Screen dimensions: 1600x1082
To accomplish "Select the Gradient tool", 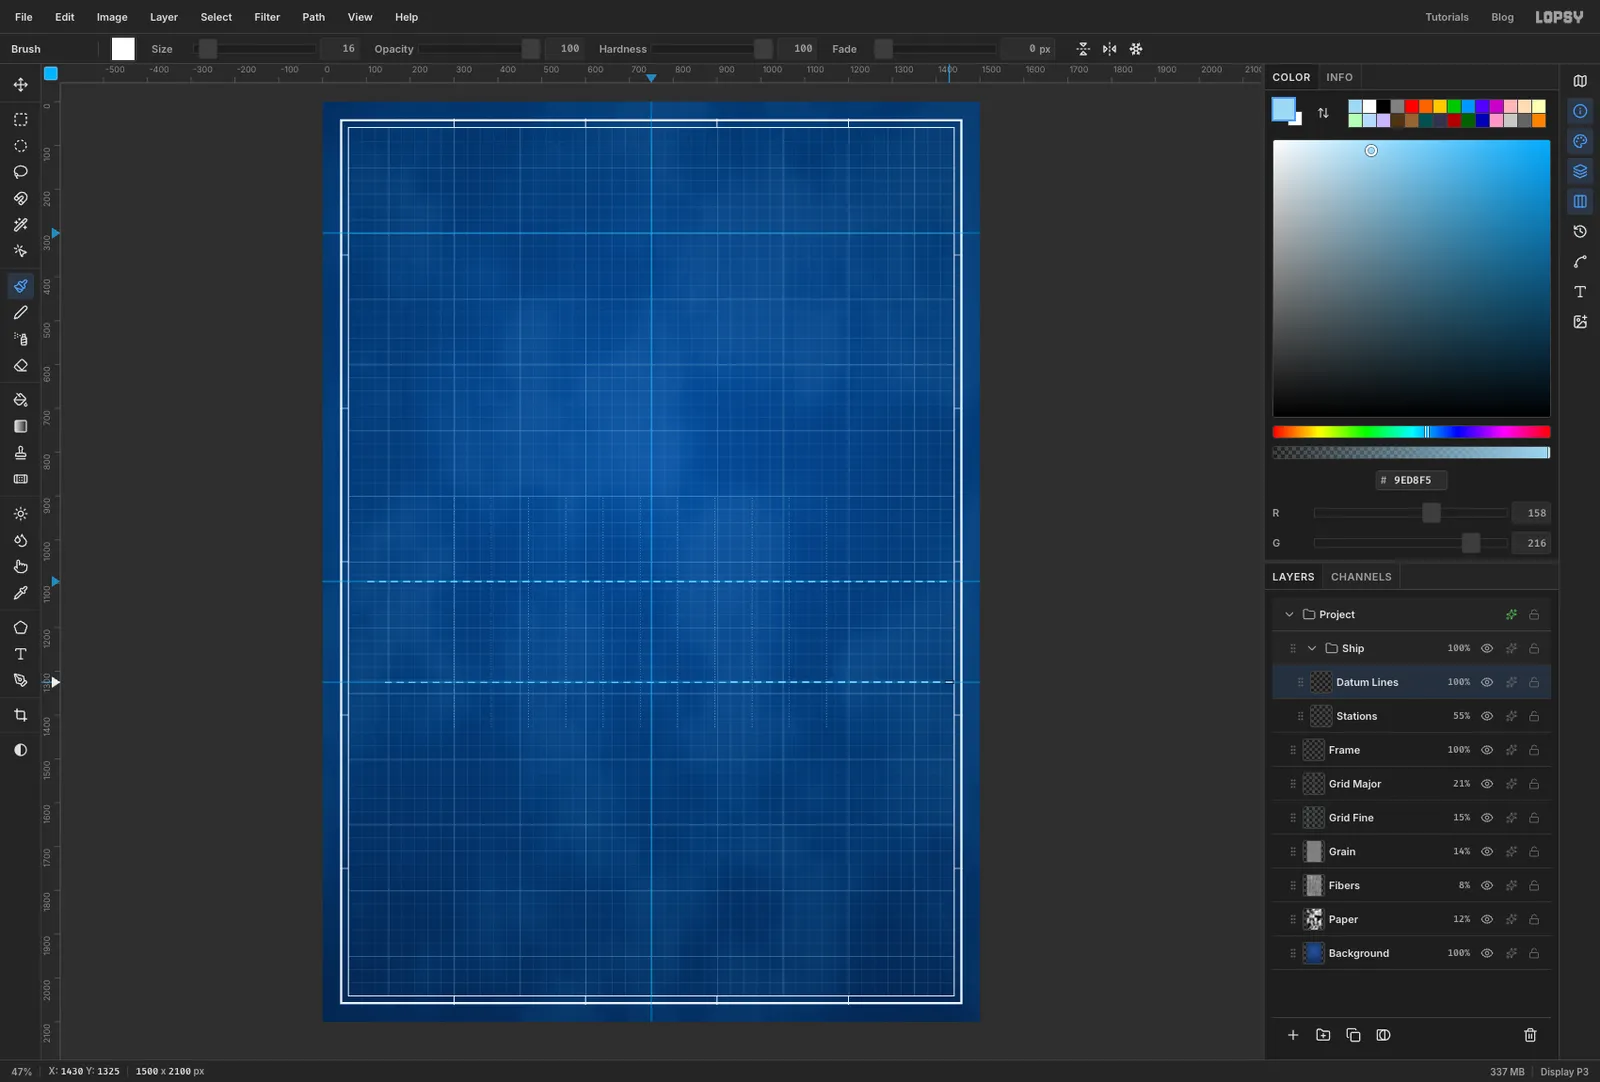I will coord(20,426).
